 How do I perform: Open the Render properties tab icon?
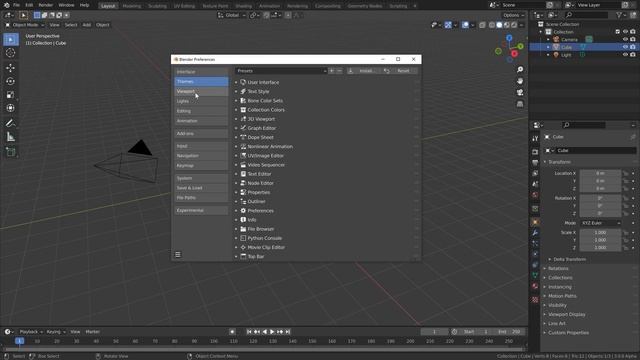[x=535, y=152]
